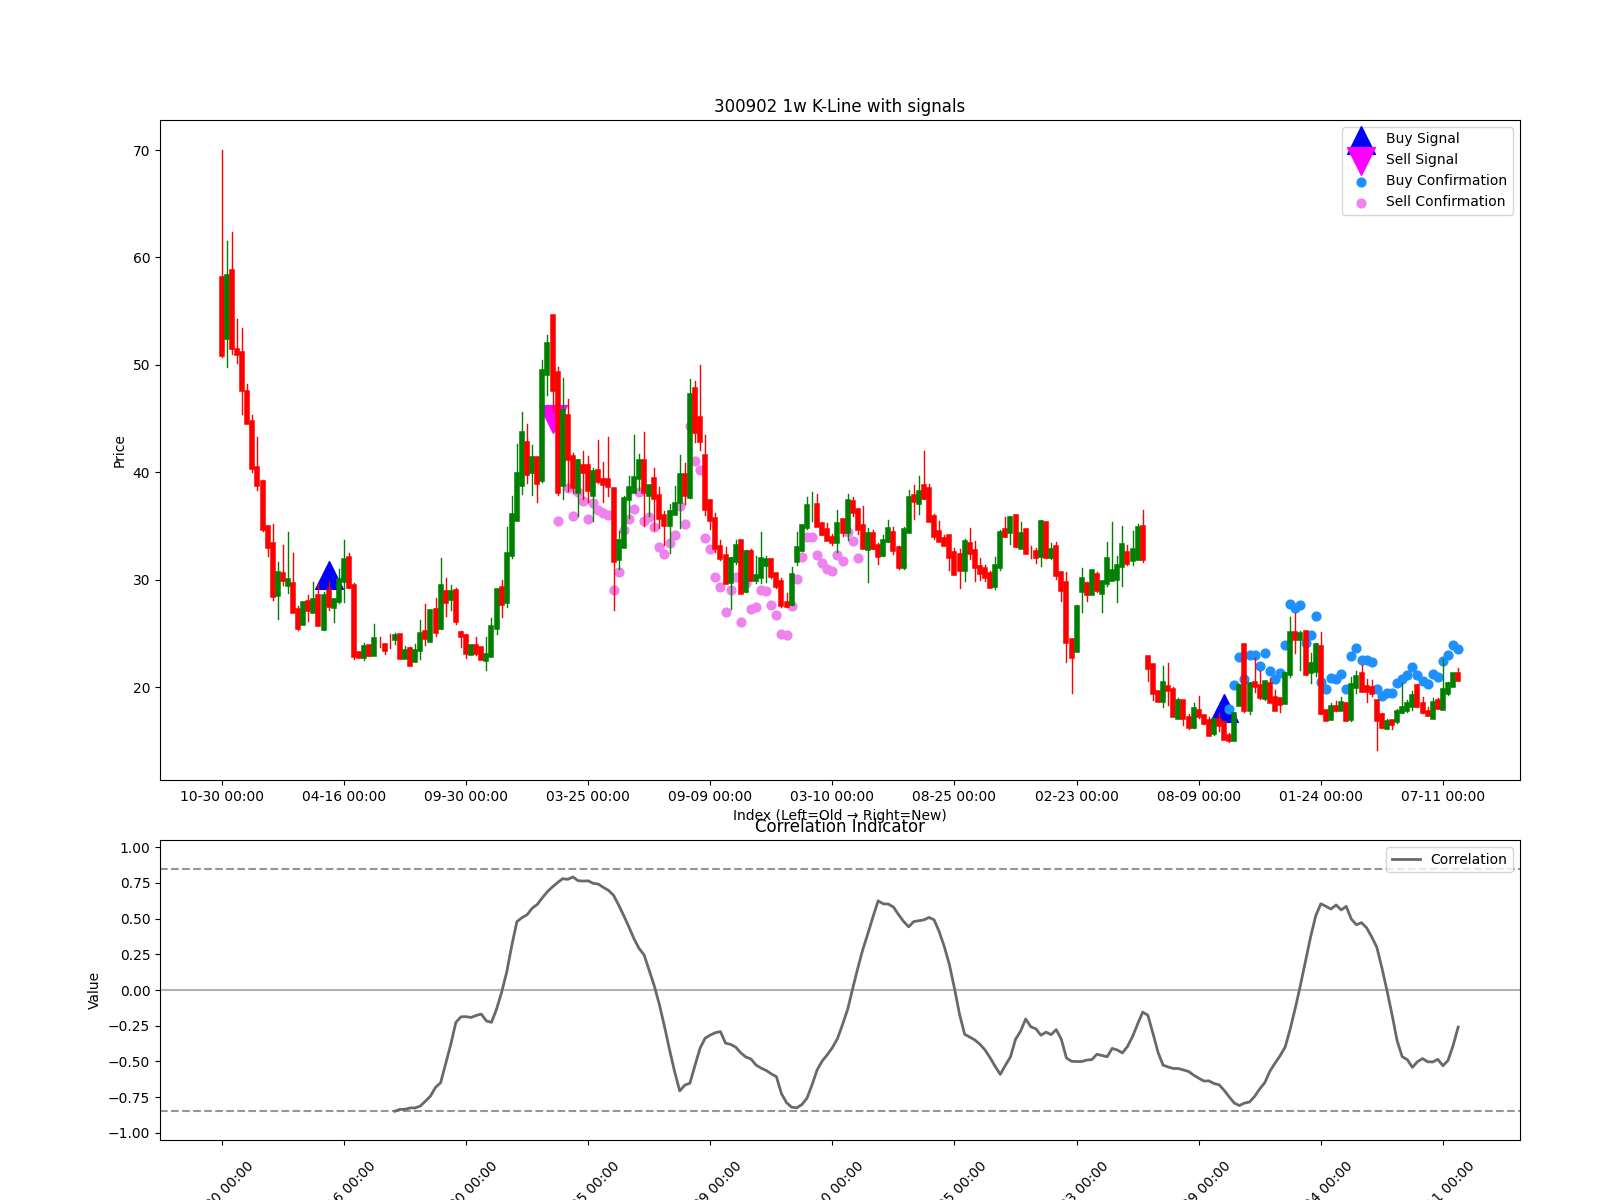Click the x-axis date label '01-24 00:00'
Image resolution: width=1600 pixels, height=1200 pixels.
point(1321,797)
